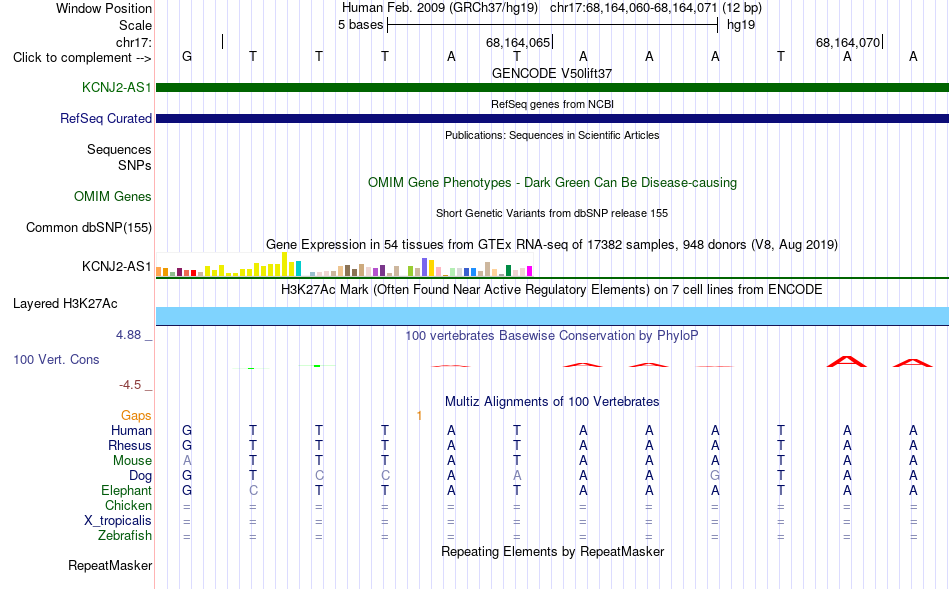950x589 pixels.
Task: Click the 68,164,070 ruler coordinate
Action: [x=848, y=42]
